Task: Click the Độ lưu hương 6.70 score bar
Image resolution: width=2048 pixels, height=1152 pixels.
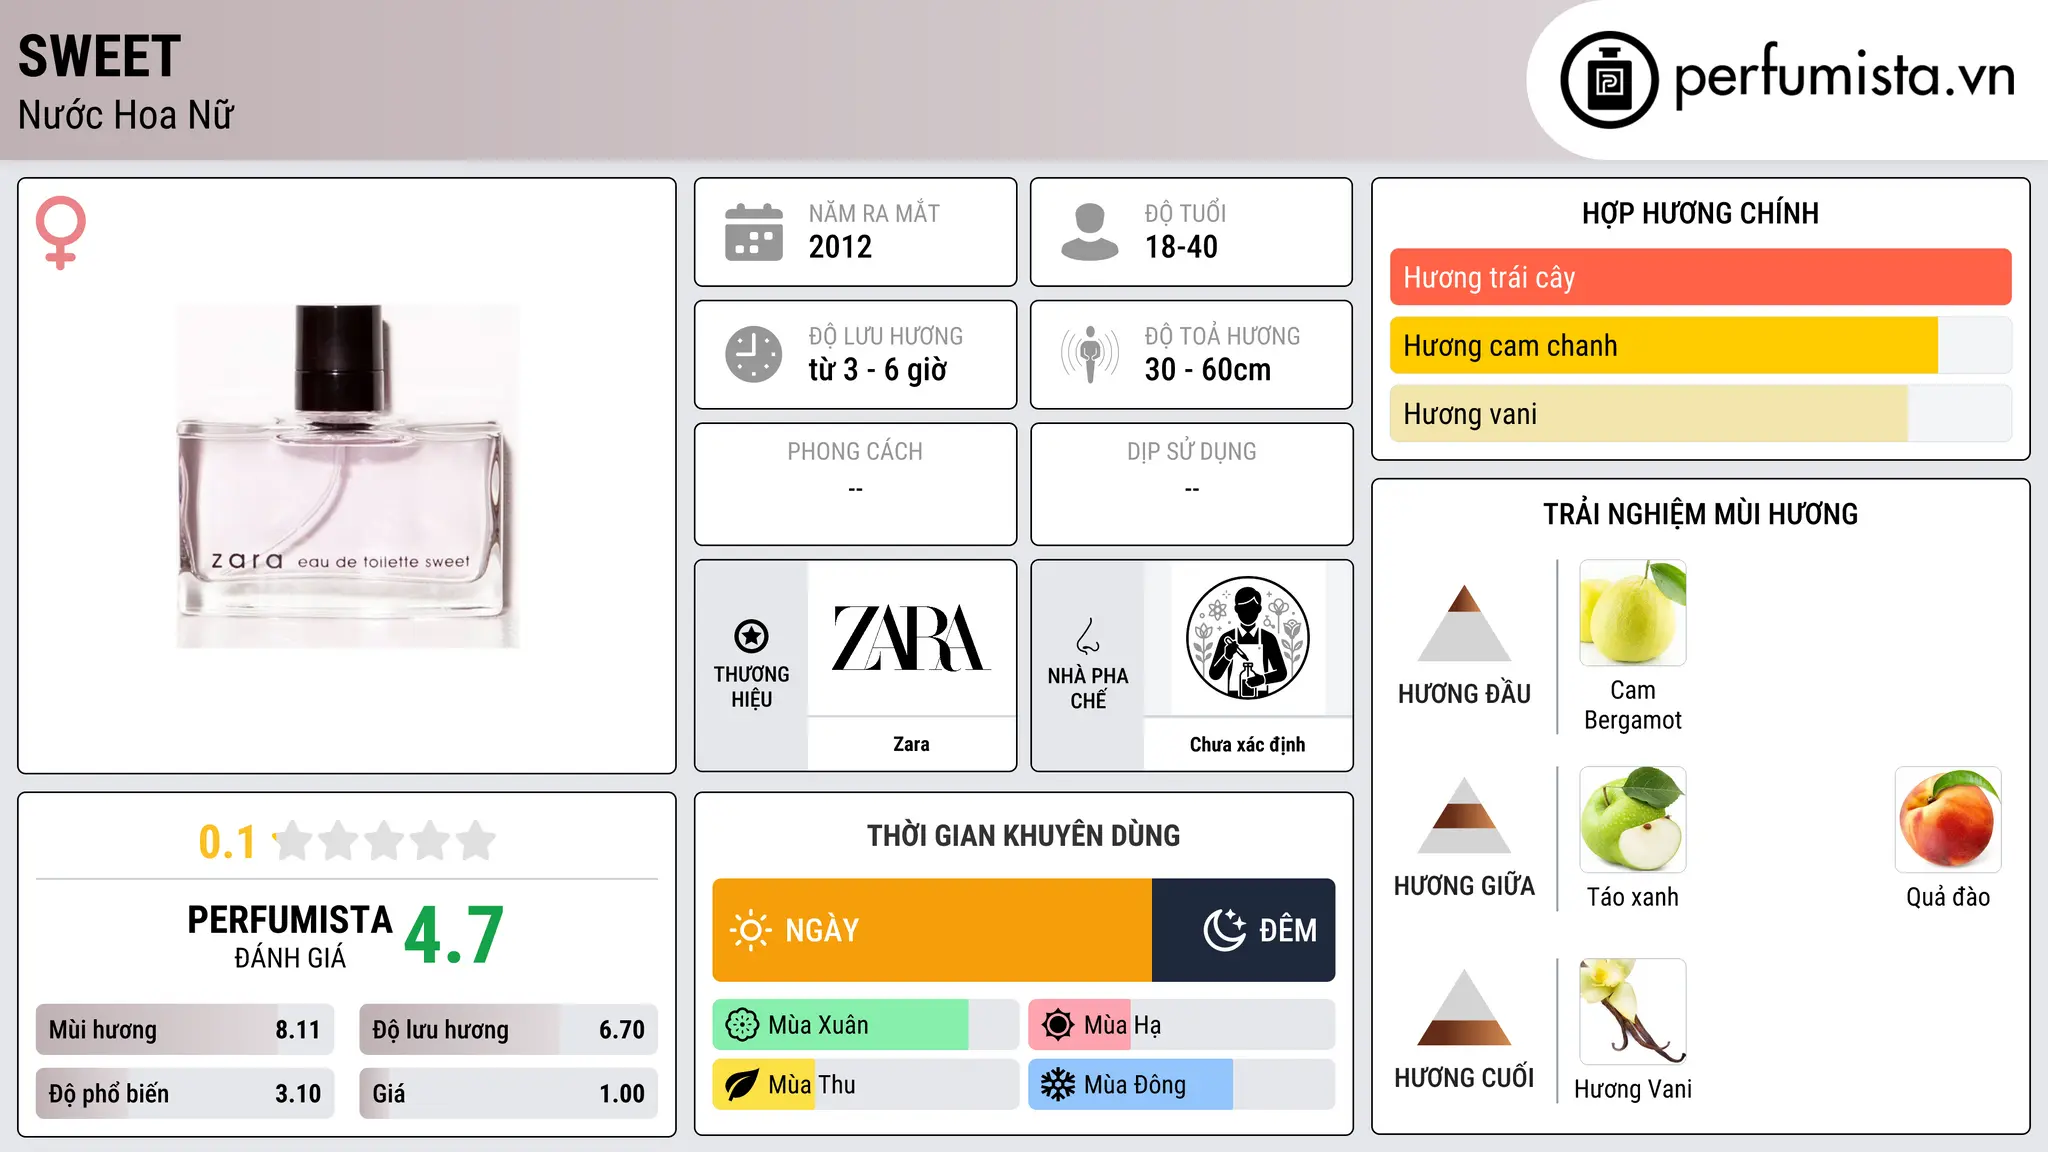Action: [508, 1030]
